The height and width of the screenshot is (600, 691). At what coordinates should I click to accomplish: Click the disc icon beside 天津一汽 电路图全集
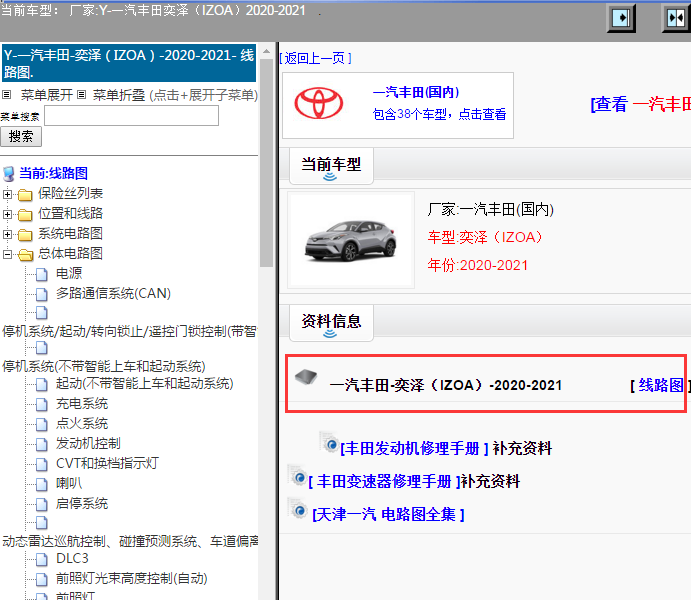click(x=297, y=509)
